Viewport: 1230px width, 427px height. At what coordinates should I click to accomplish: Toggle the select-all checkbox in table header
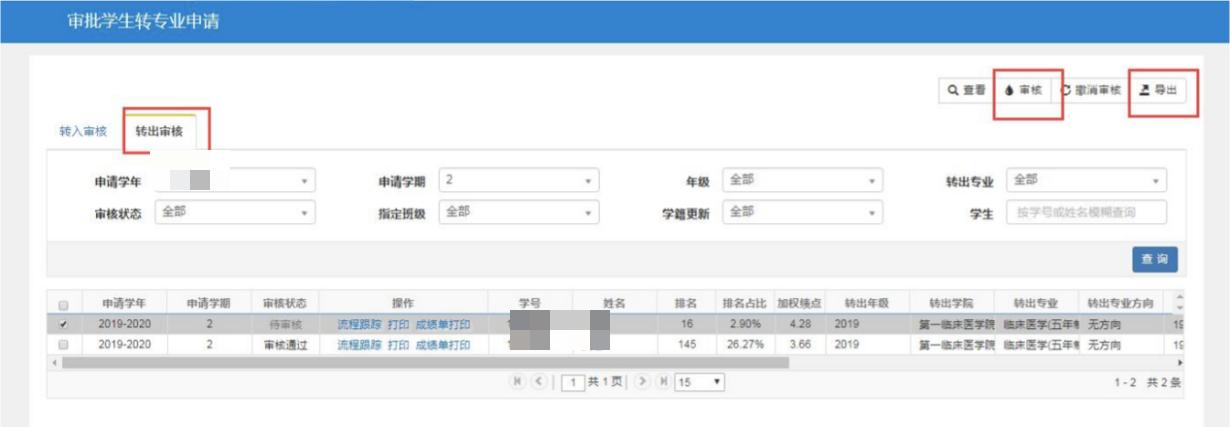[64, 305]
